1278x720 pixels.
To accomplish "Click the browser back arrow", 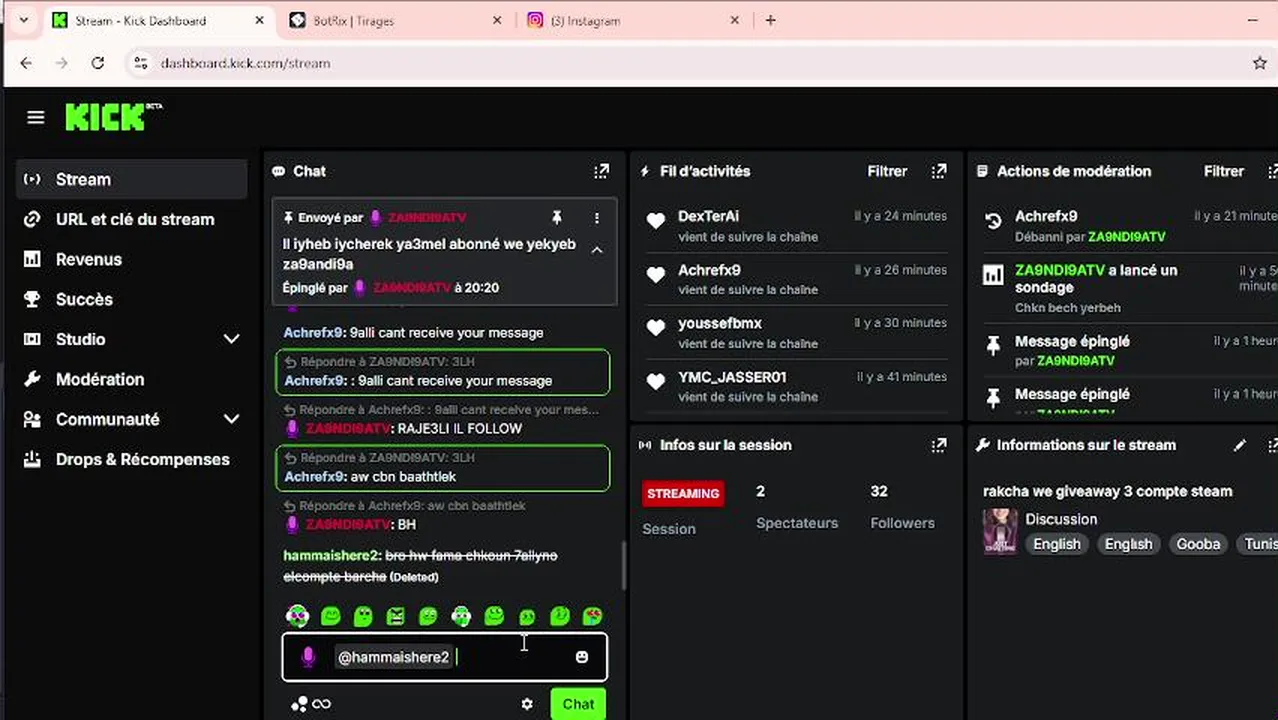I will (26, 63).
